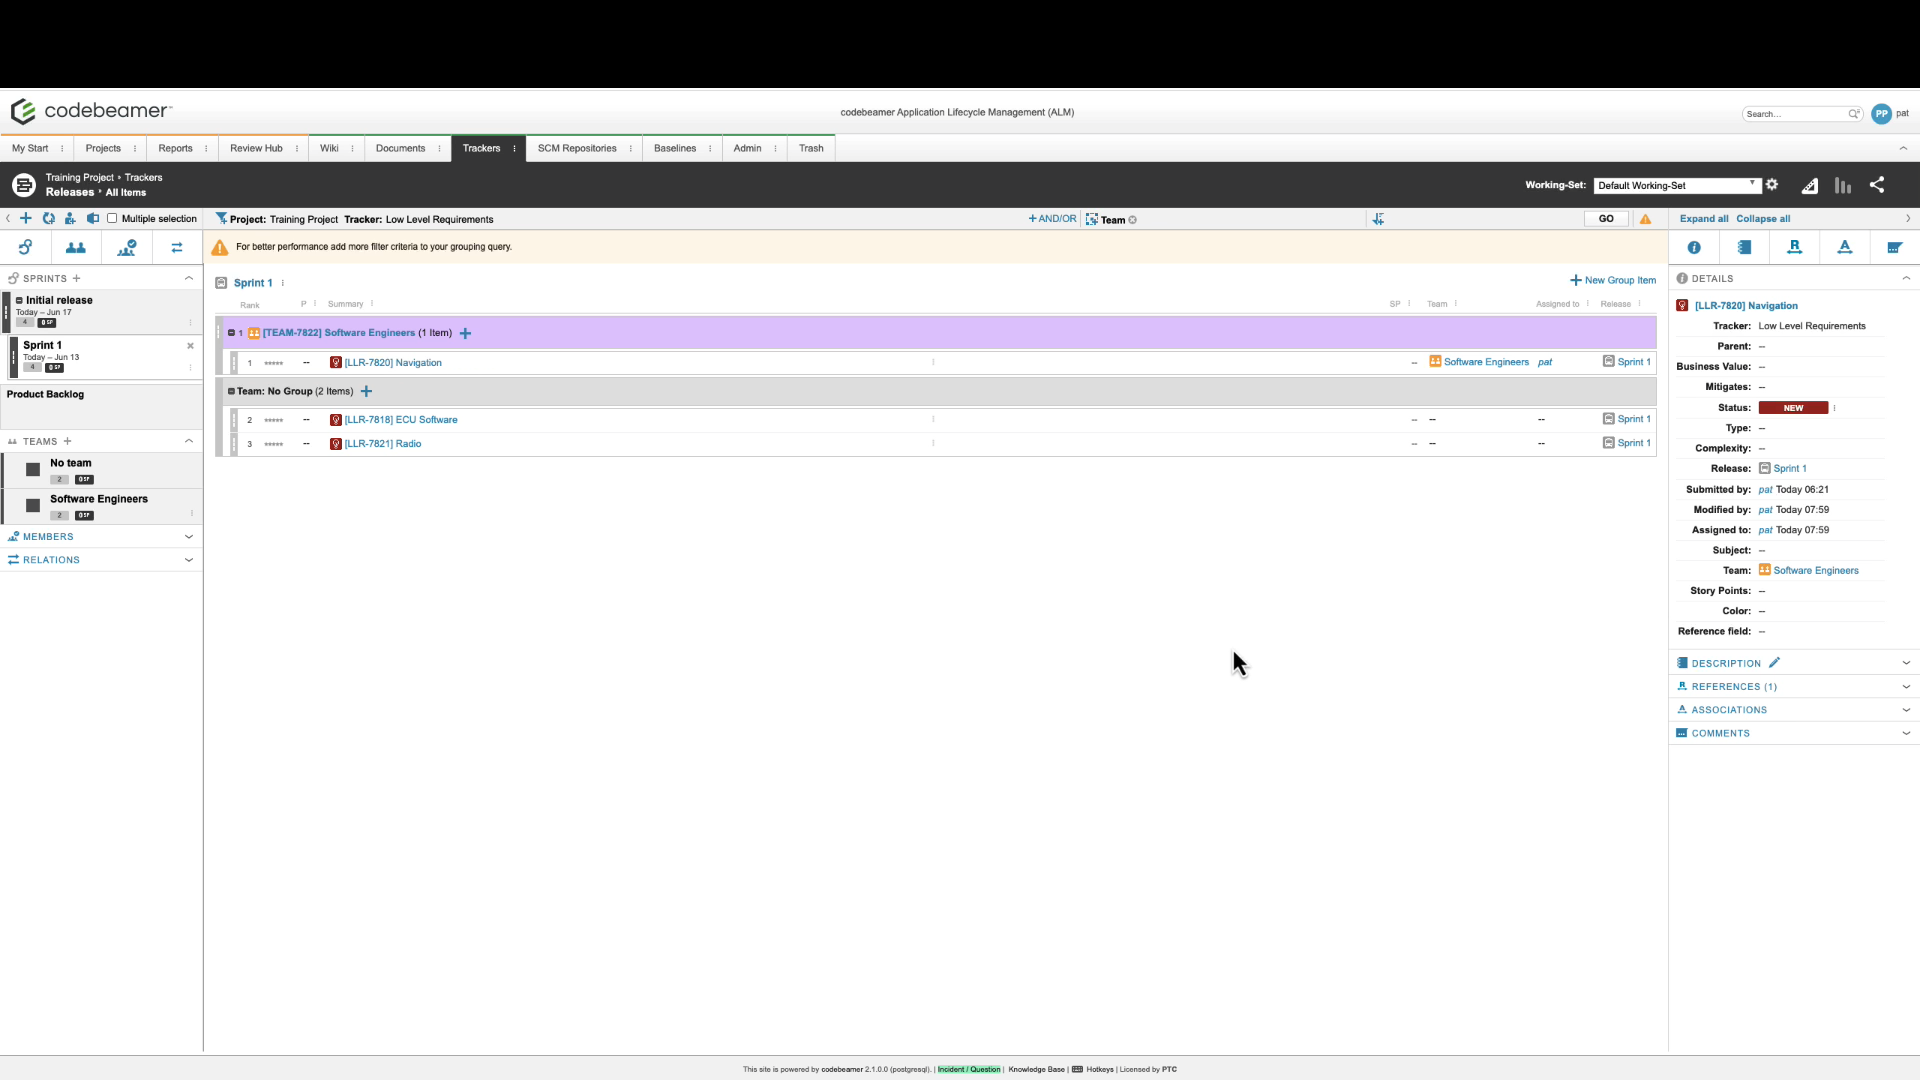Click the order-by sort icon in filter bar
1920x1080 pixels.
click(1378, 219)
